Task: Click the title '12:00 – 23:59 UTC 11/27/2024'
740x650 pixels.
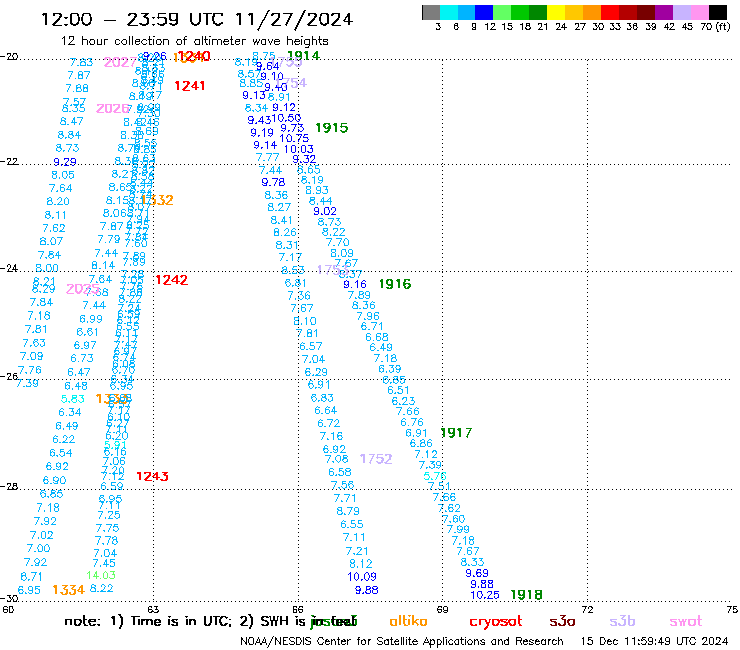Action: pos(197,20)
